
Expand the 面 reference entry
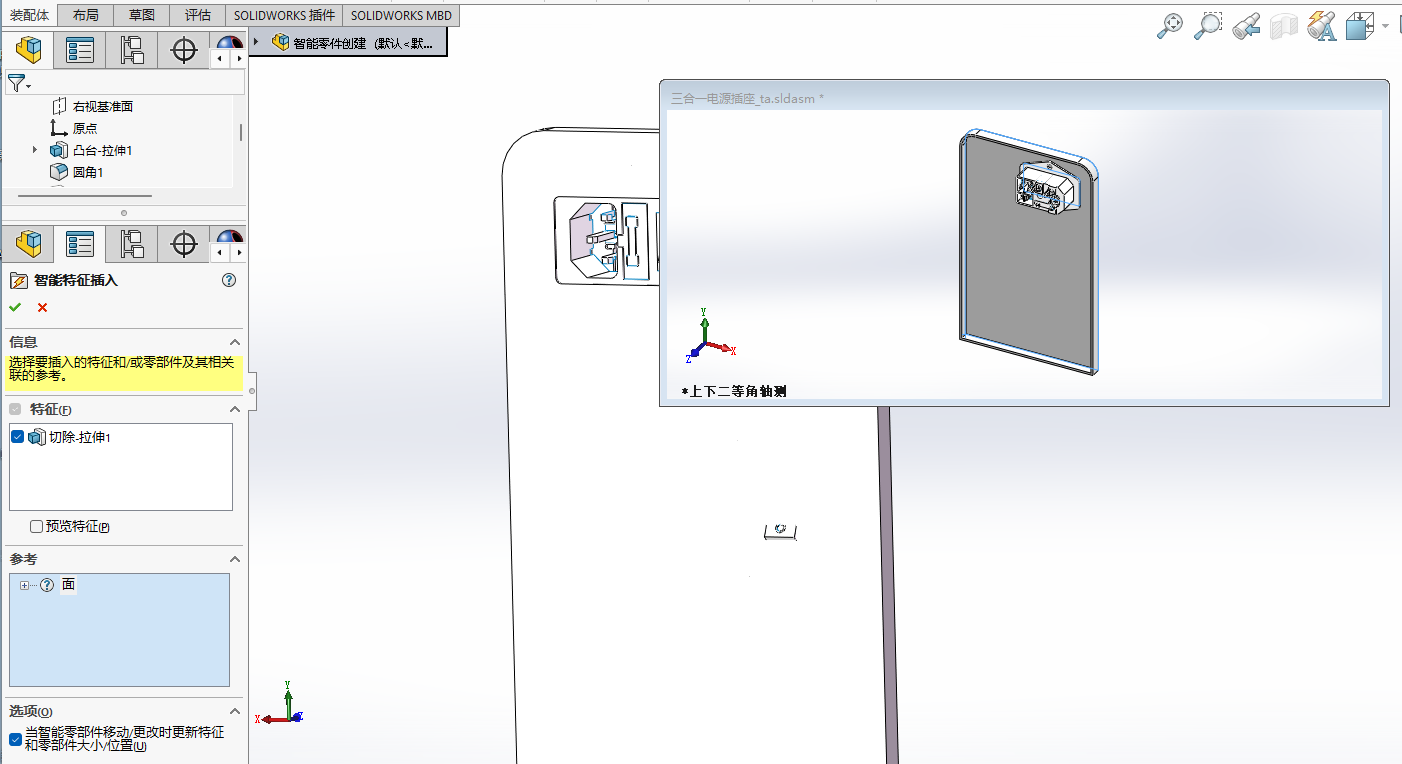24,585
